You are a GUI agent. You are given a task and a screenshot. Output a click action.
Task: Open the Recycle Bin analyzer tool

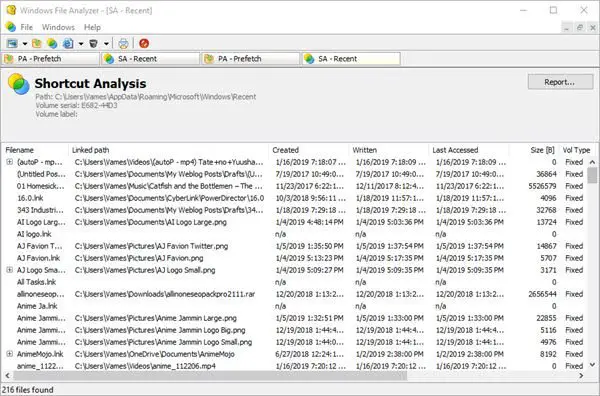[93, 43]
